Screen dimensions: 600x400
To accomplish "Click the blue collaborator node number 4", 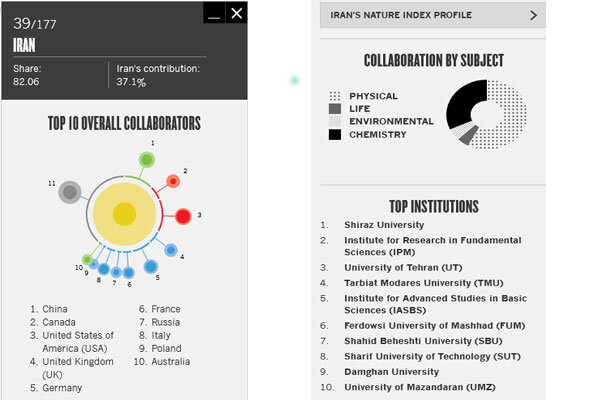I will (171, 250).
